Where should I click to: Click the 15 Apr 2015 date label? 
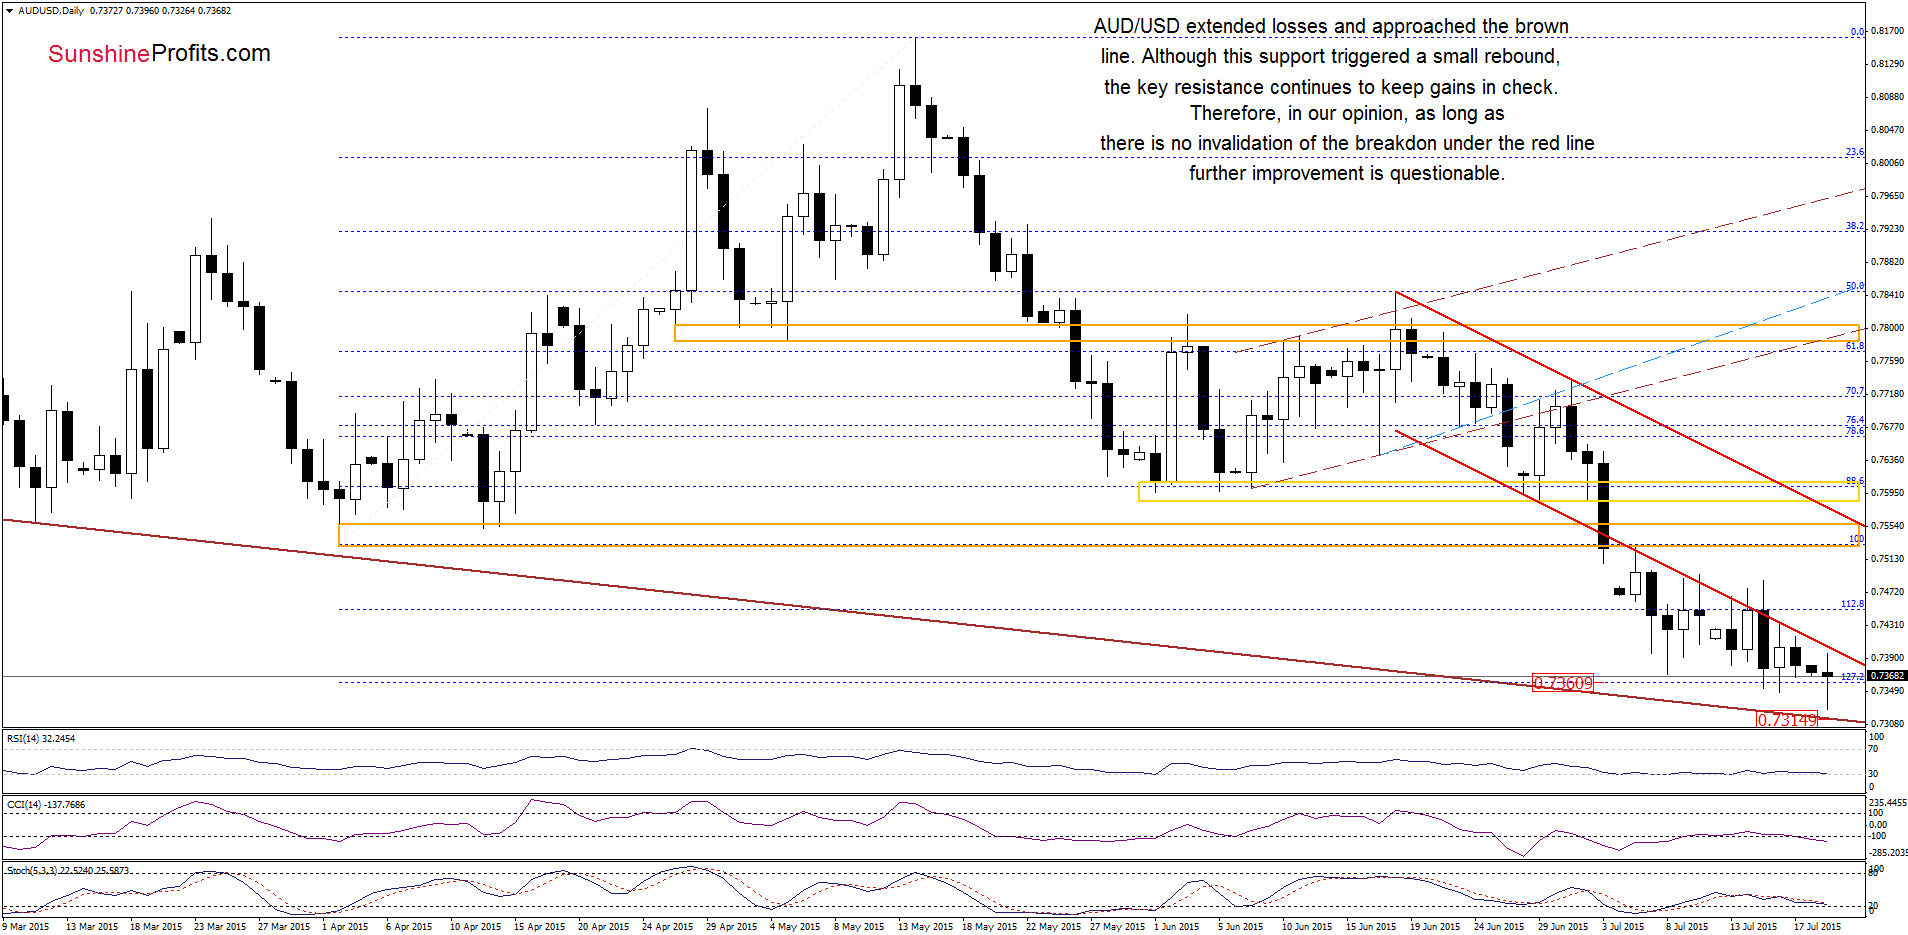point(540,927)
